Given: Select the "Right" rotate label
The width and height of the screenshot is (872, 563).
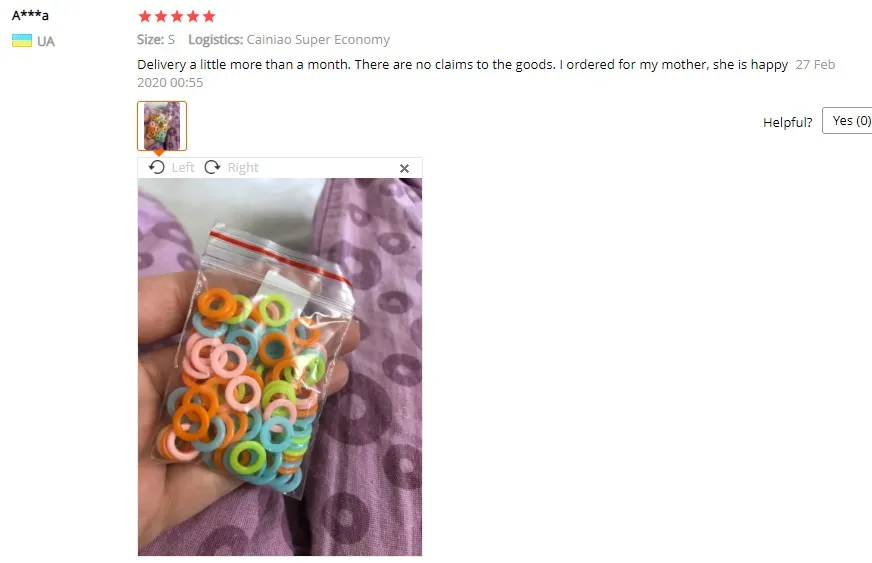Looking at the screenshot, I should [x=243, y=167].
